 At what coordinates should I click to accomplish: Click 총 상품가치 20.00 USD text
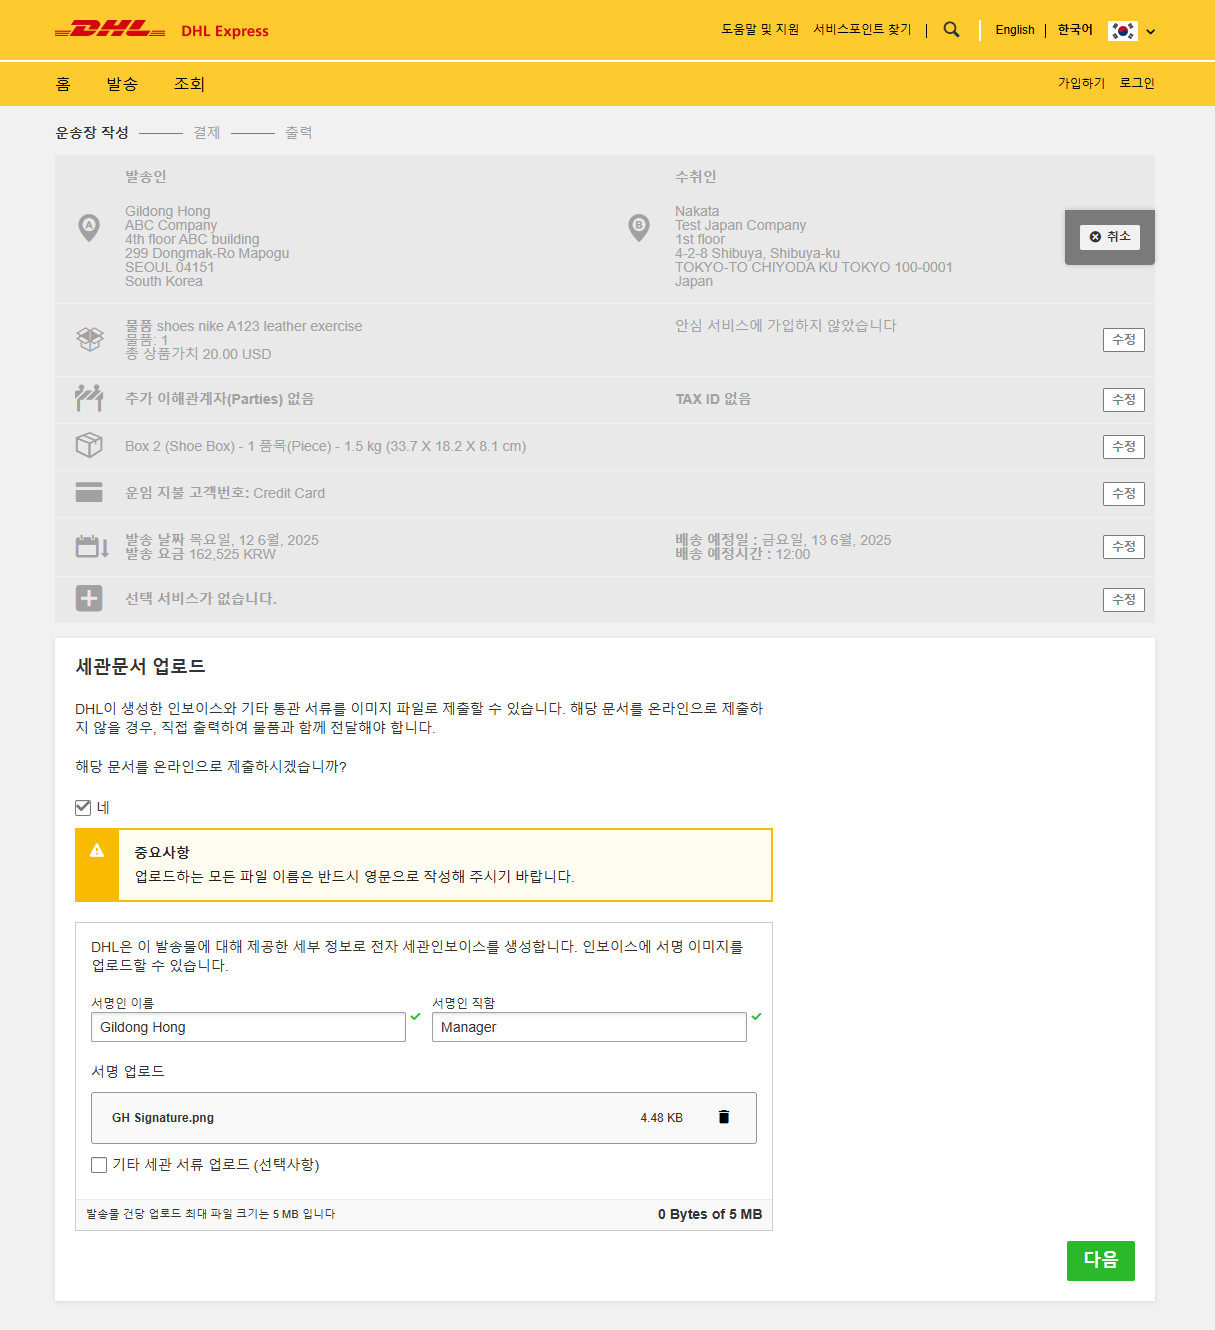coord(198,354)
